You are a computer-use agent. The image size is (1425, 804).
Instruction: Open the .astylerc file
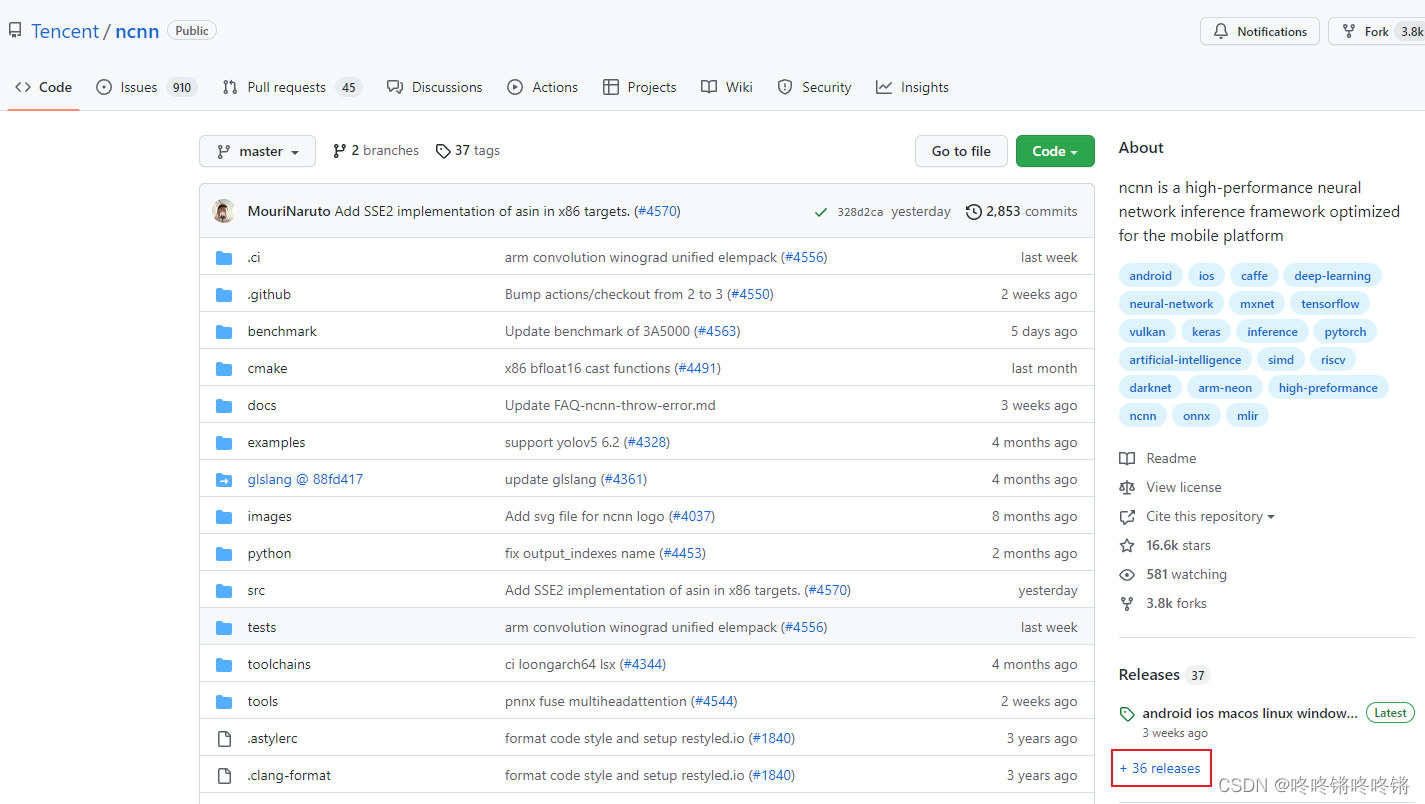pos(272,738)
